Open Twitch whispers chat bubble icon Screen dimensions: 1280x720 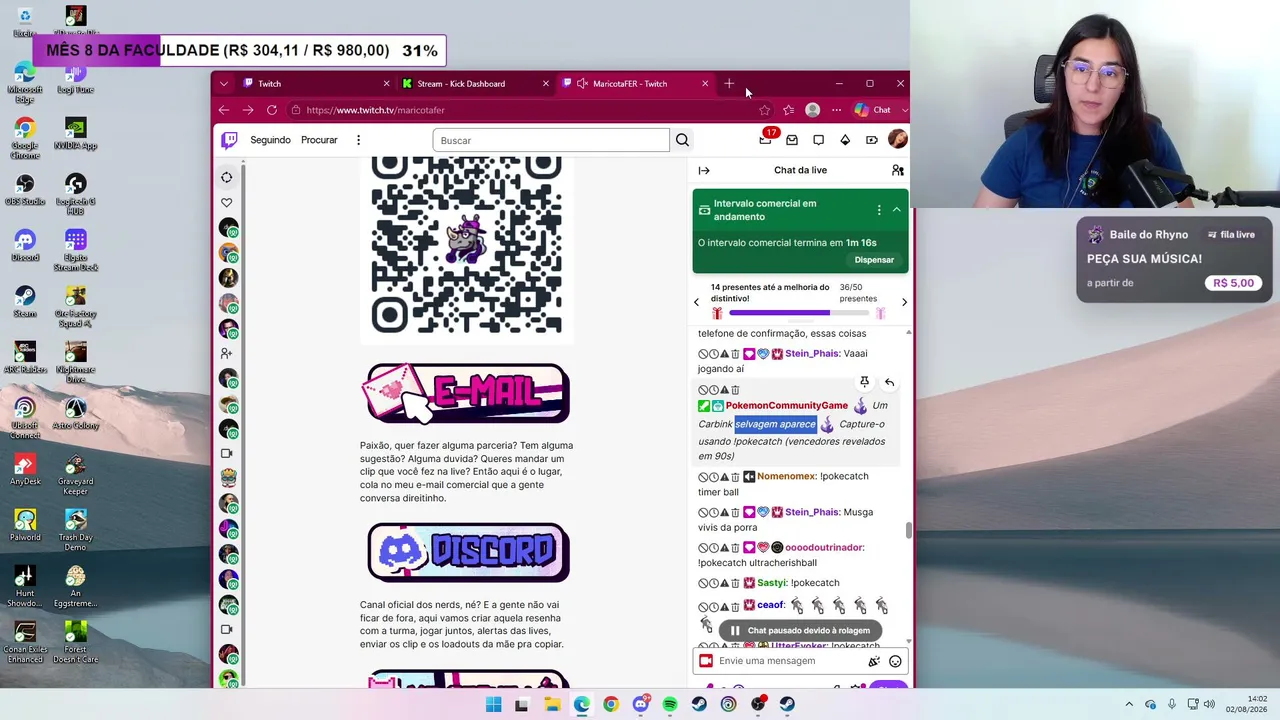(818, 140)
